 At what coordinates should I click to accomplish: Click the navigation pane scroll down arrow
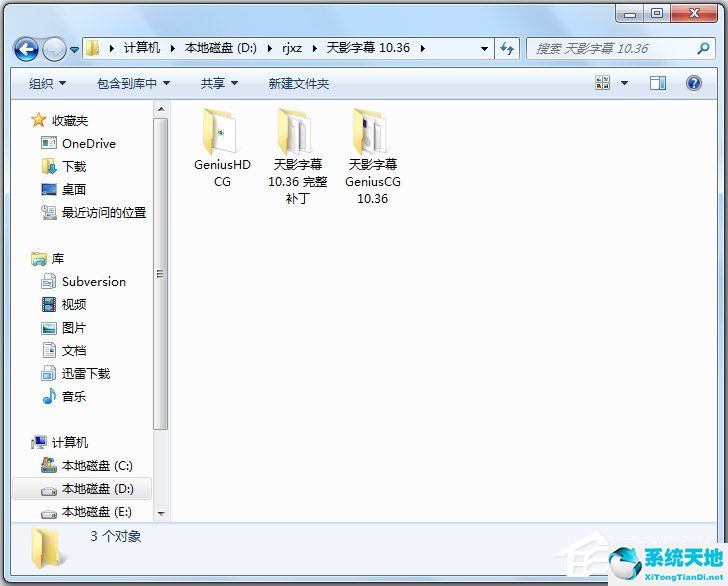[161, 514]
